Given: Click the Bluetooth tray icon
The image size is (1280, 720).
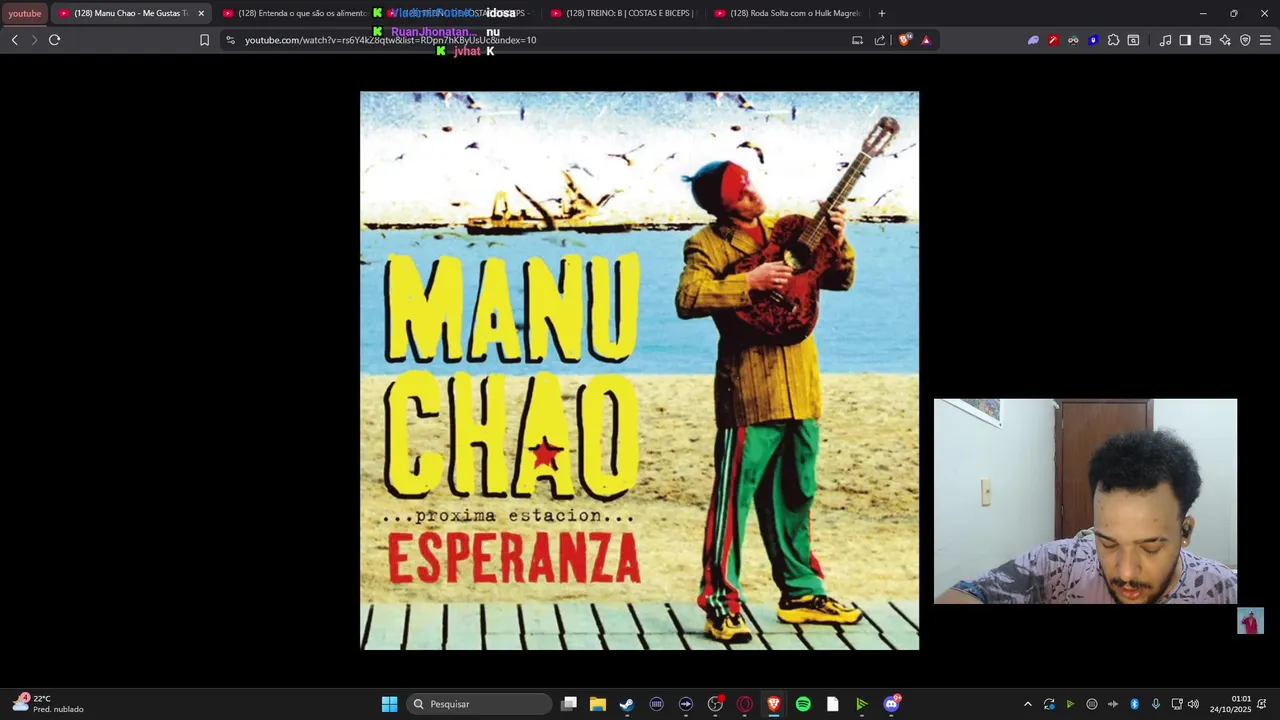Looking at the screenshot, I should [x=1135, y=704].
